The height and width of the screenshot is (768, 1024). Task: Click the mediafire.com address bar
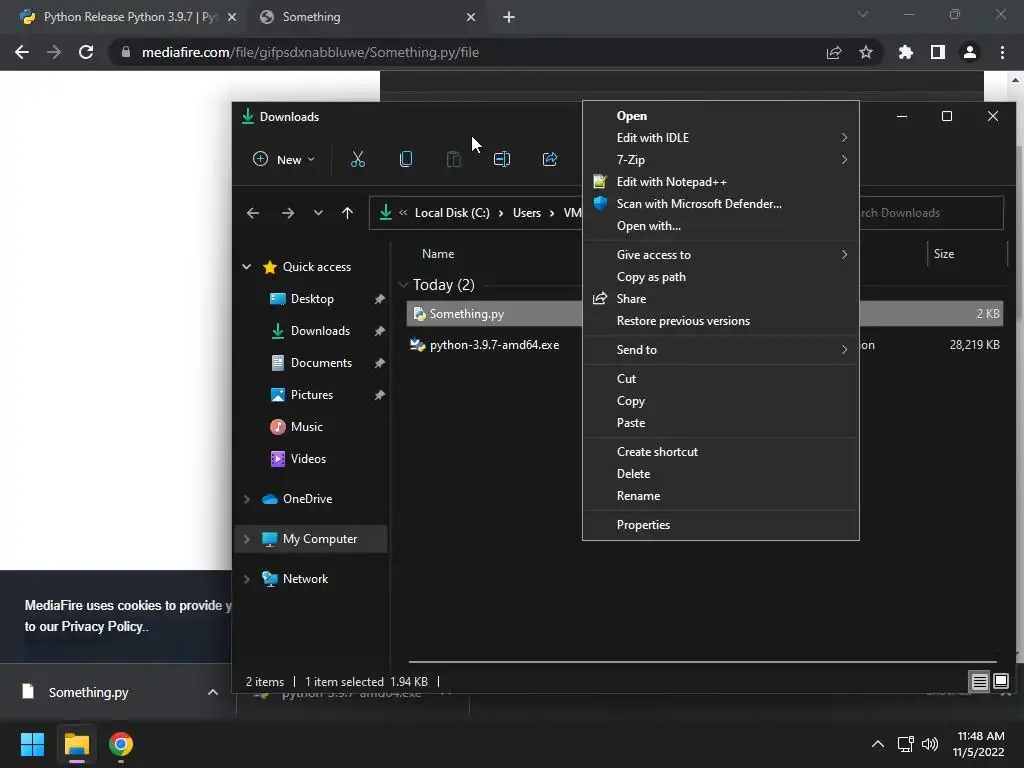point(469,52)
